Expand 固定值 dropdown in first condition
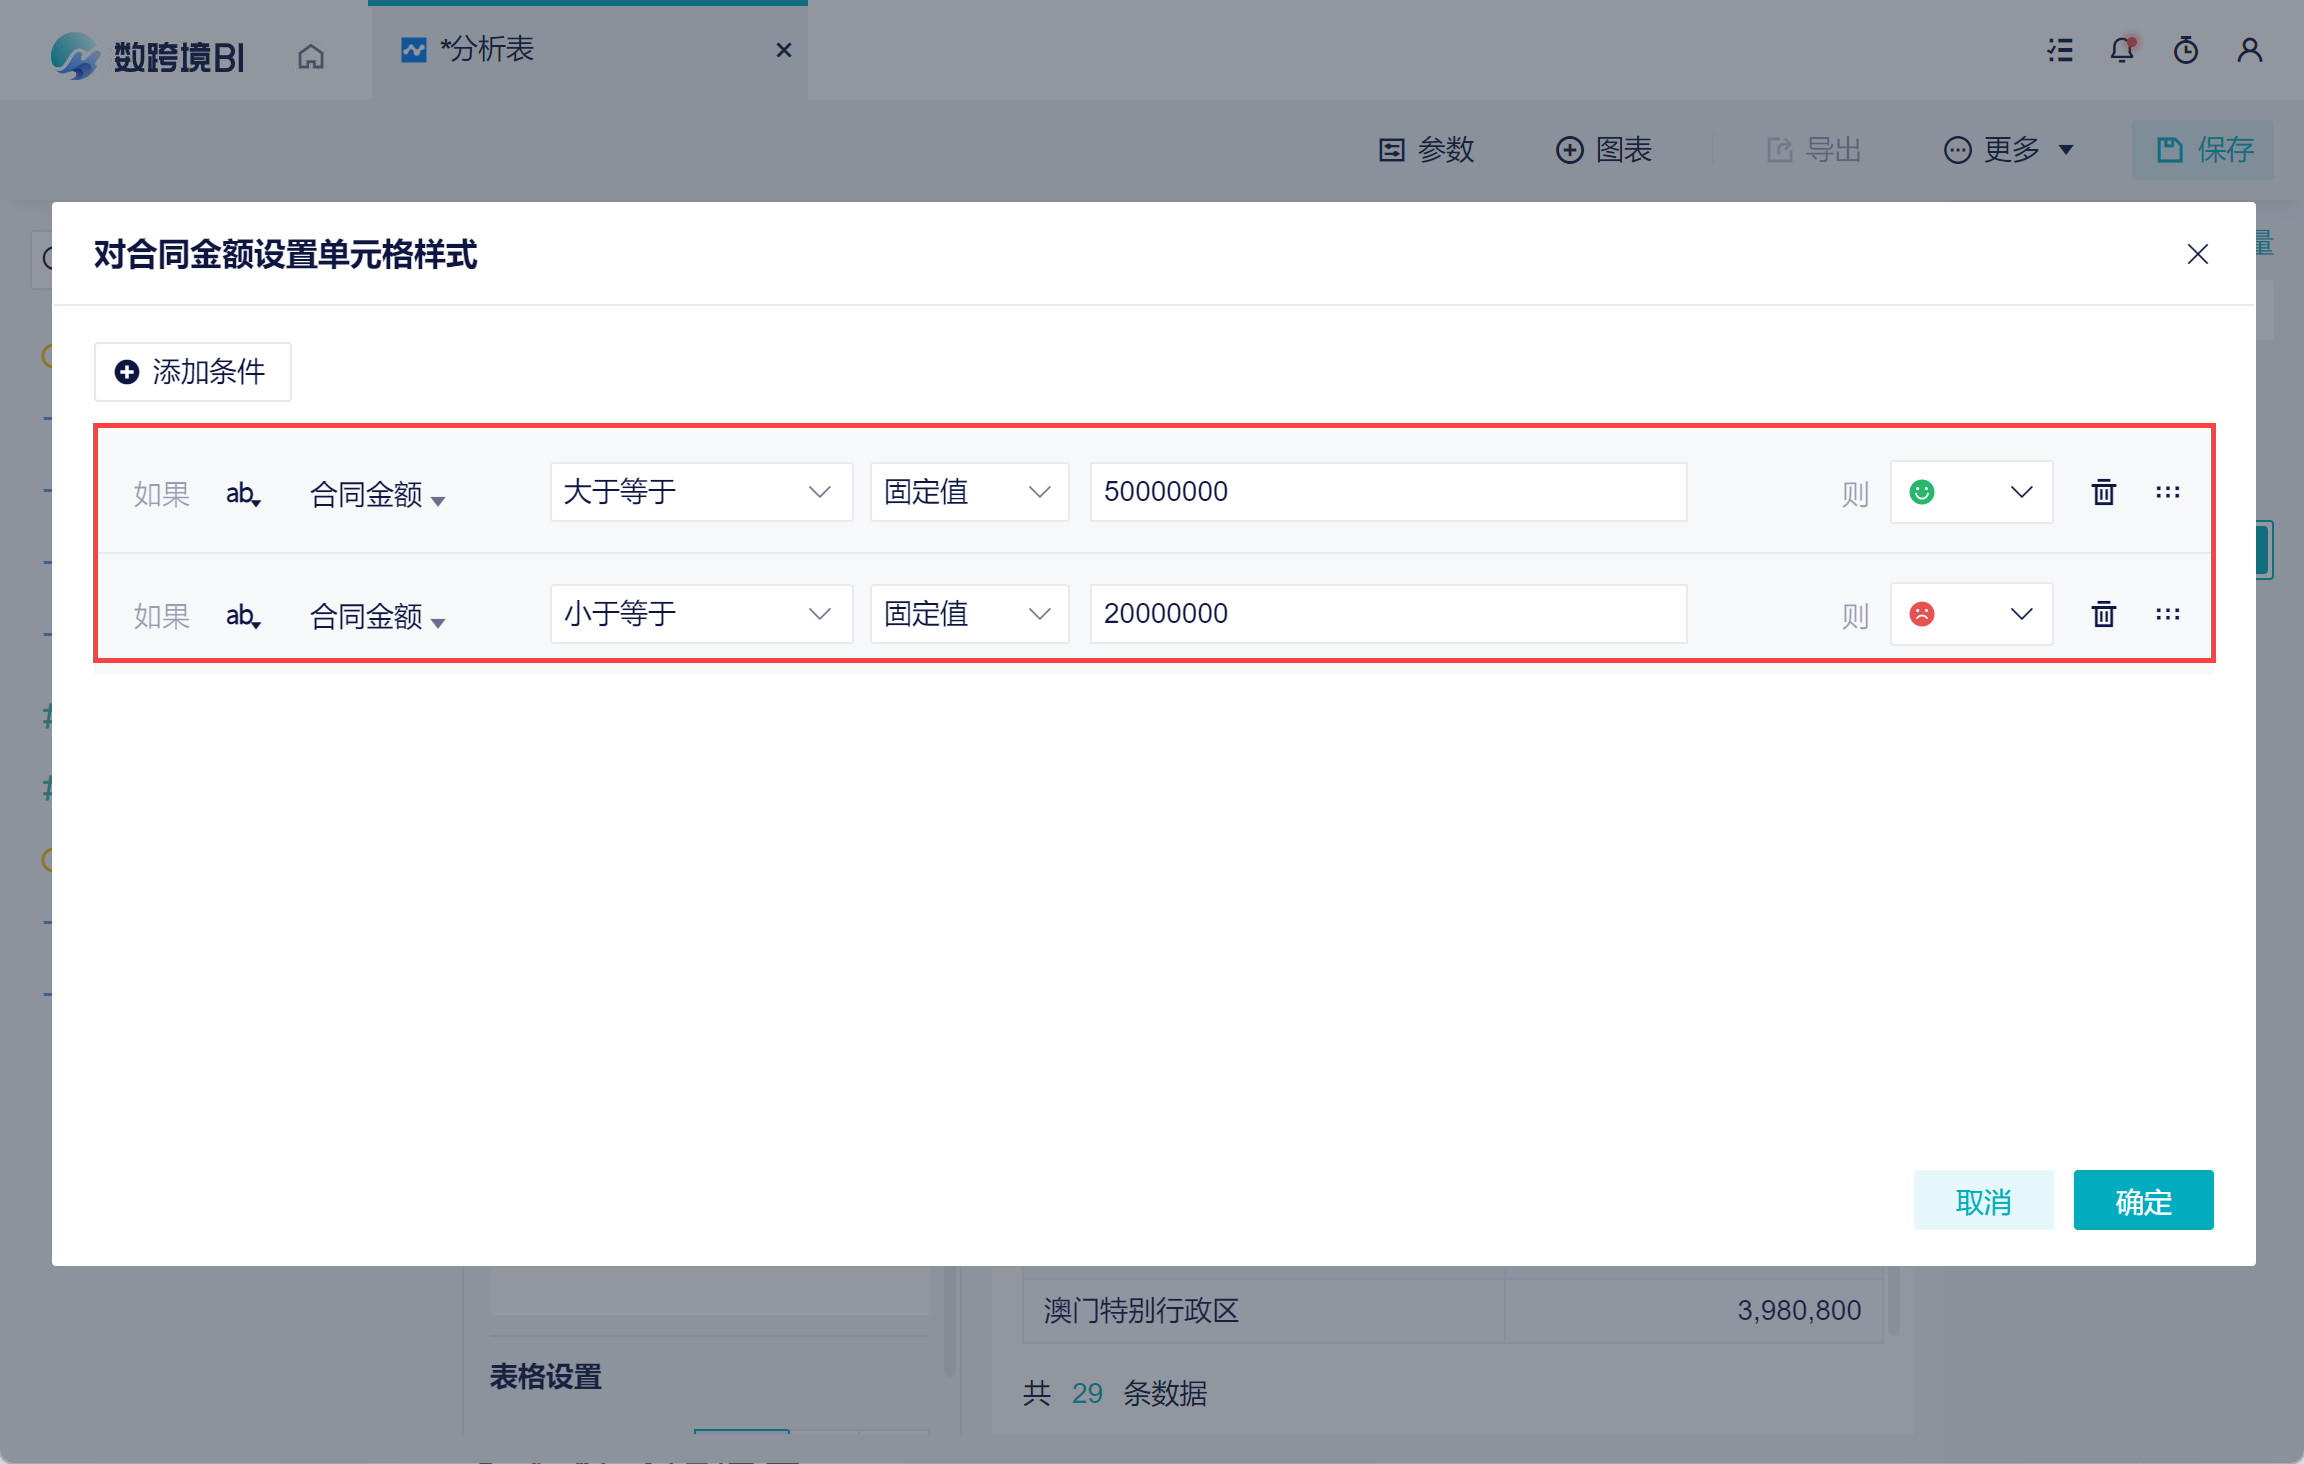Viewport: 2304px width, 1464px height. 968,492
